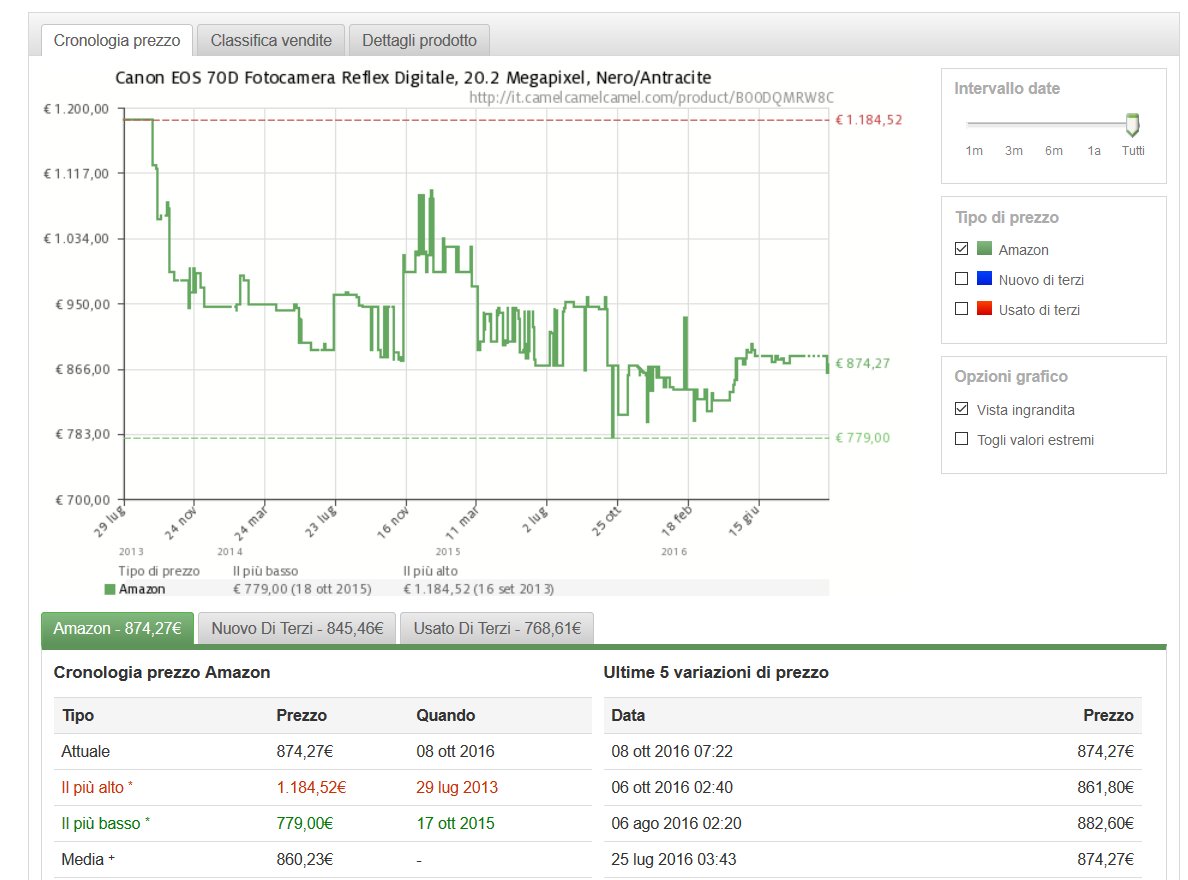Click the blue Nuovo di terzi swatch

click(x=984, y=279)
